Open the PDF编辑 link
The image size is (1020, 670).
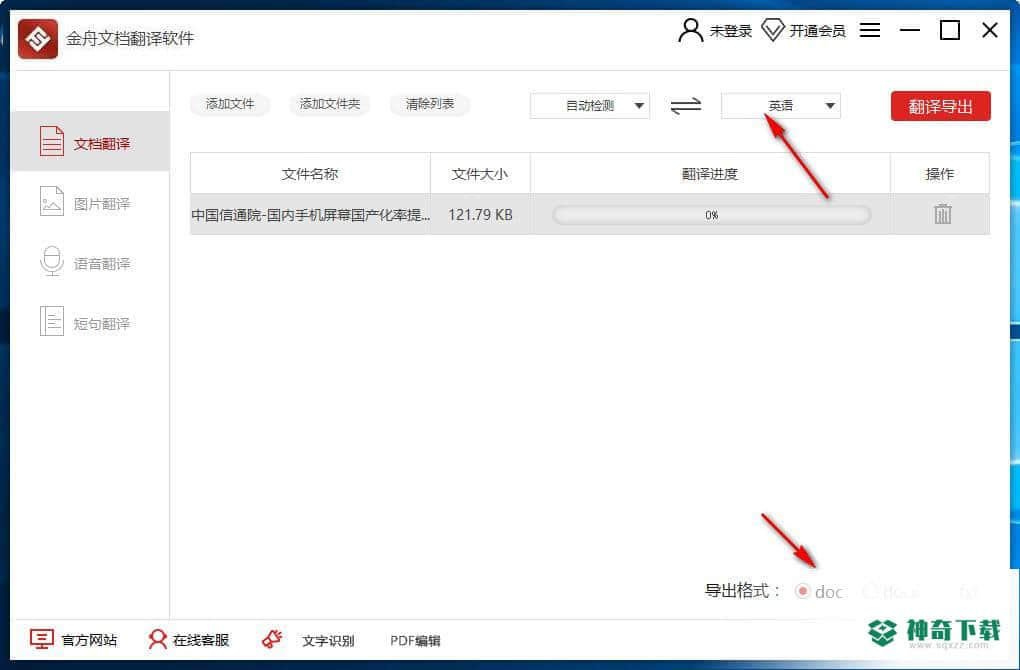[x=415, y=641]
